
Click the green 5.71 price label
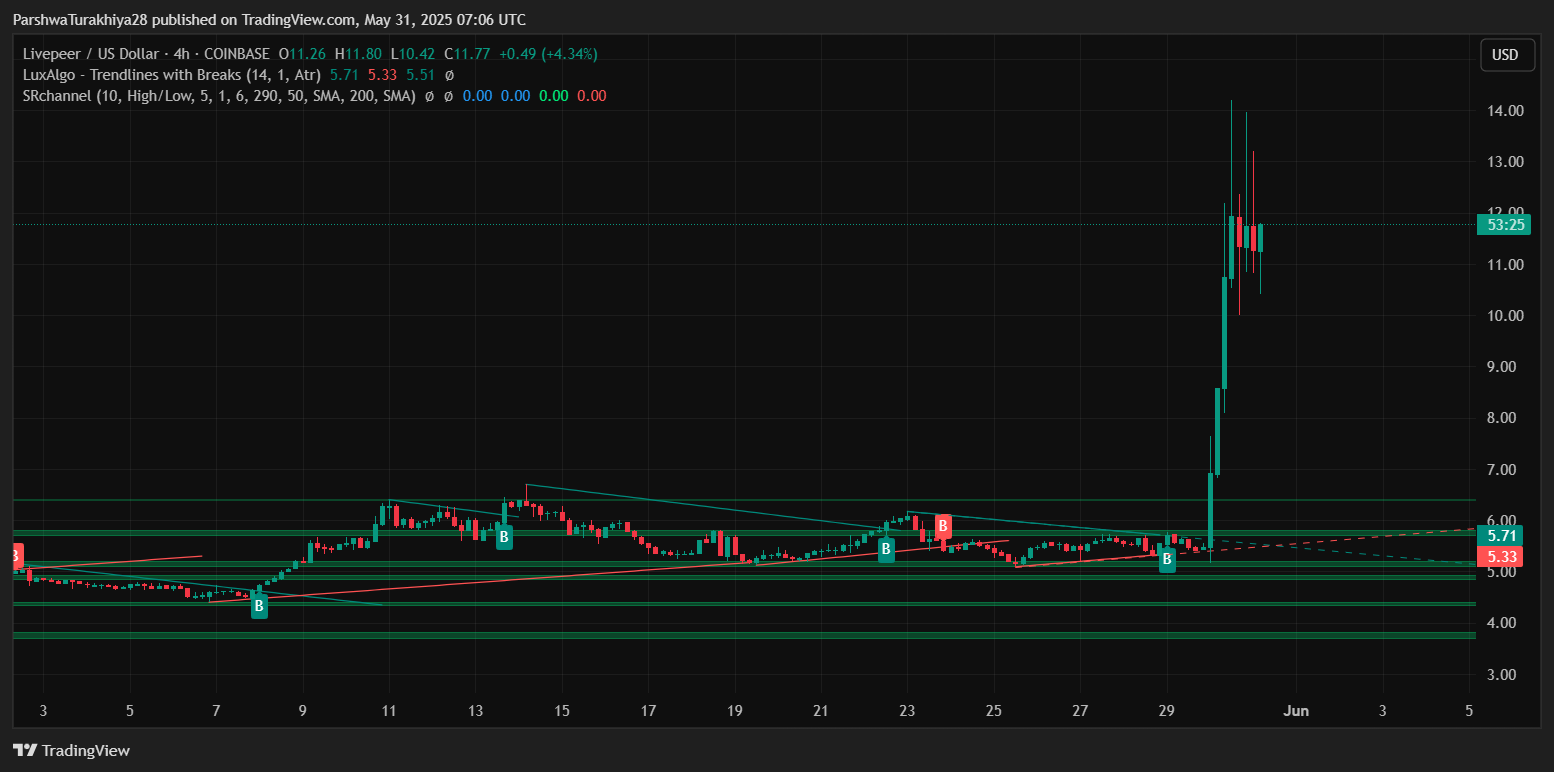coord(1503,536)
